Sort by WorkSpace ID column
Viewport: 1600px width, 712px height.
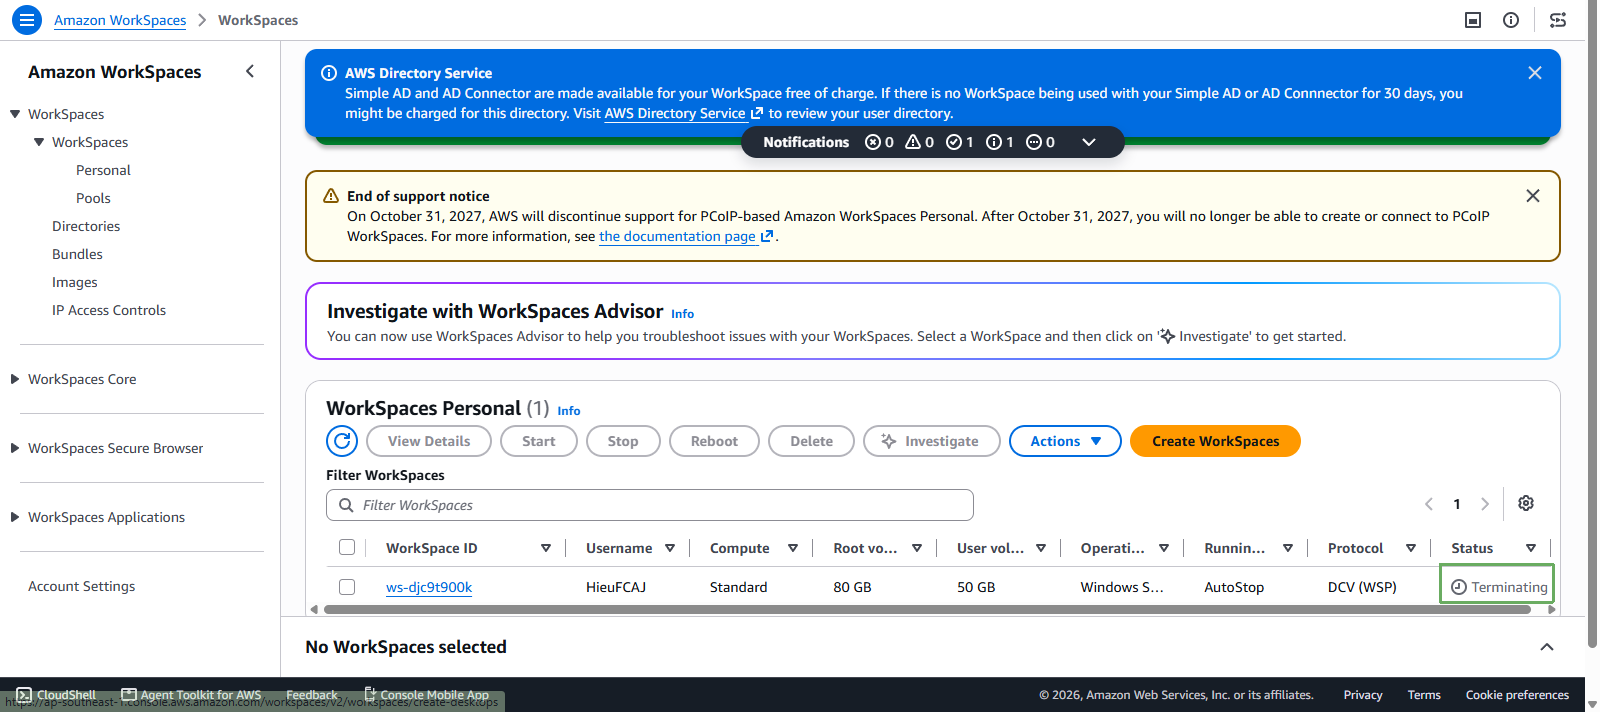(546, 548)
